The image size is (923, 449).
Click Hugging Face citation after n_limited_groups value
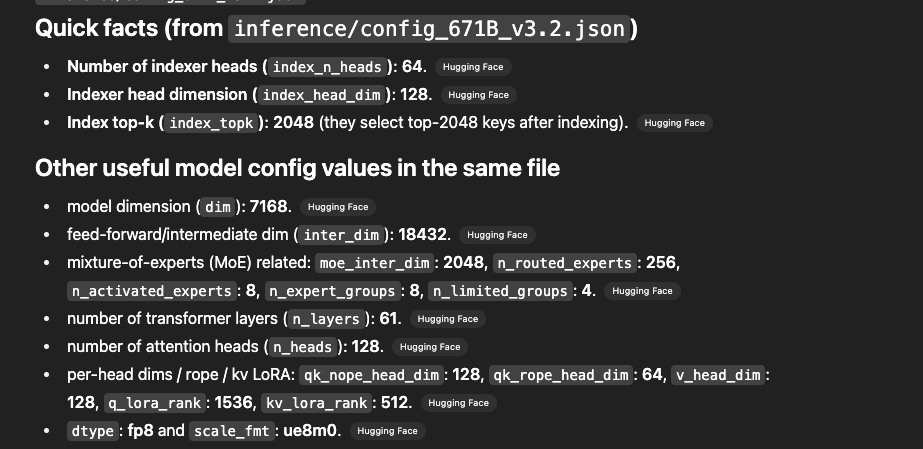pos(642,291)
